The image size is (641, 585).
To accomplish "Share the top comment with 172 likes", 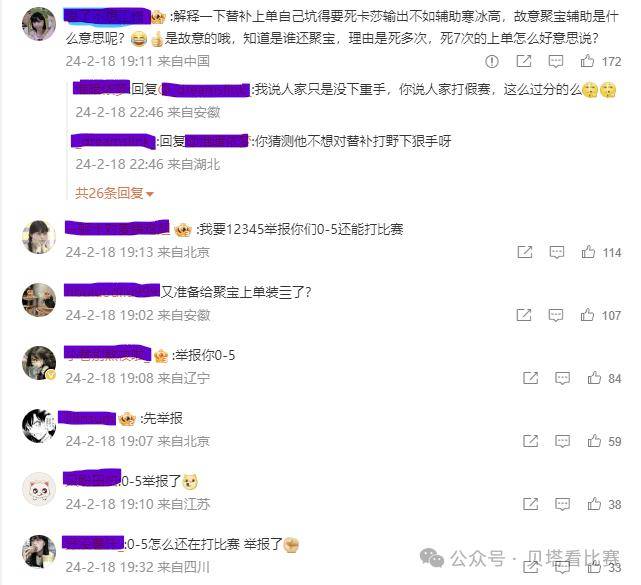I will (524, 62).
